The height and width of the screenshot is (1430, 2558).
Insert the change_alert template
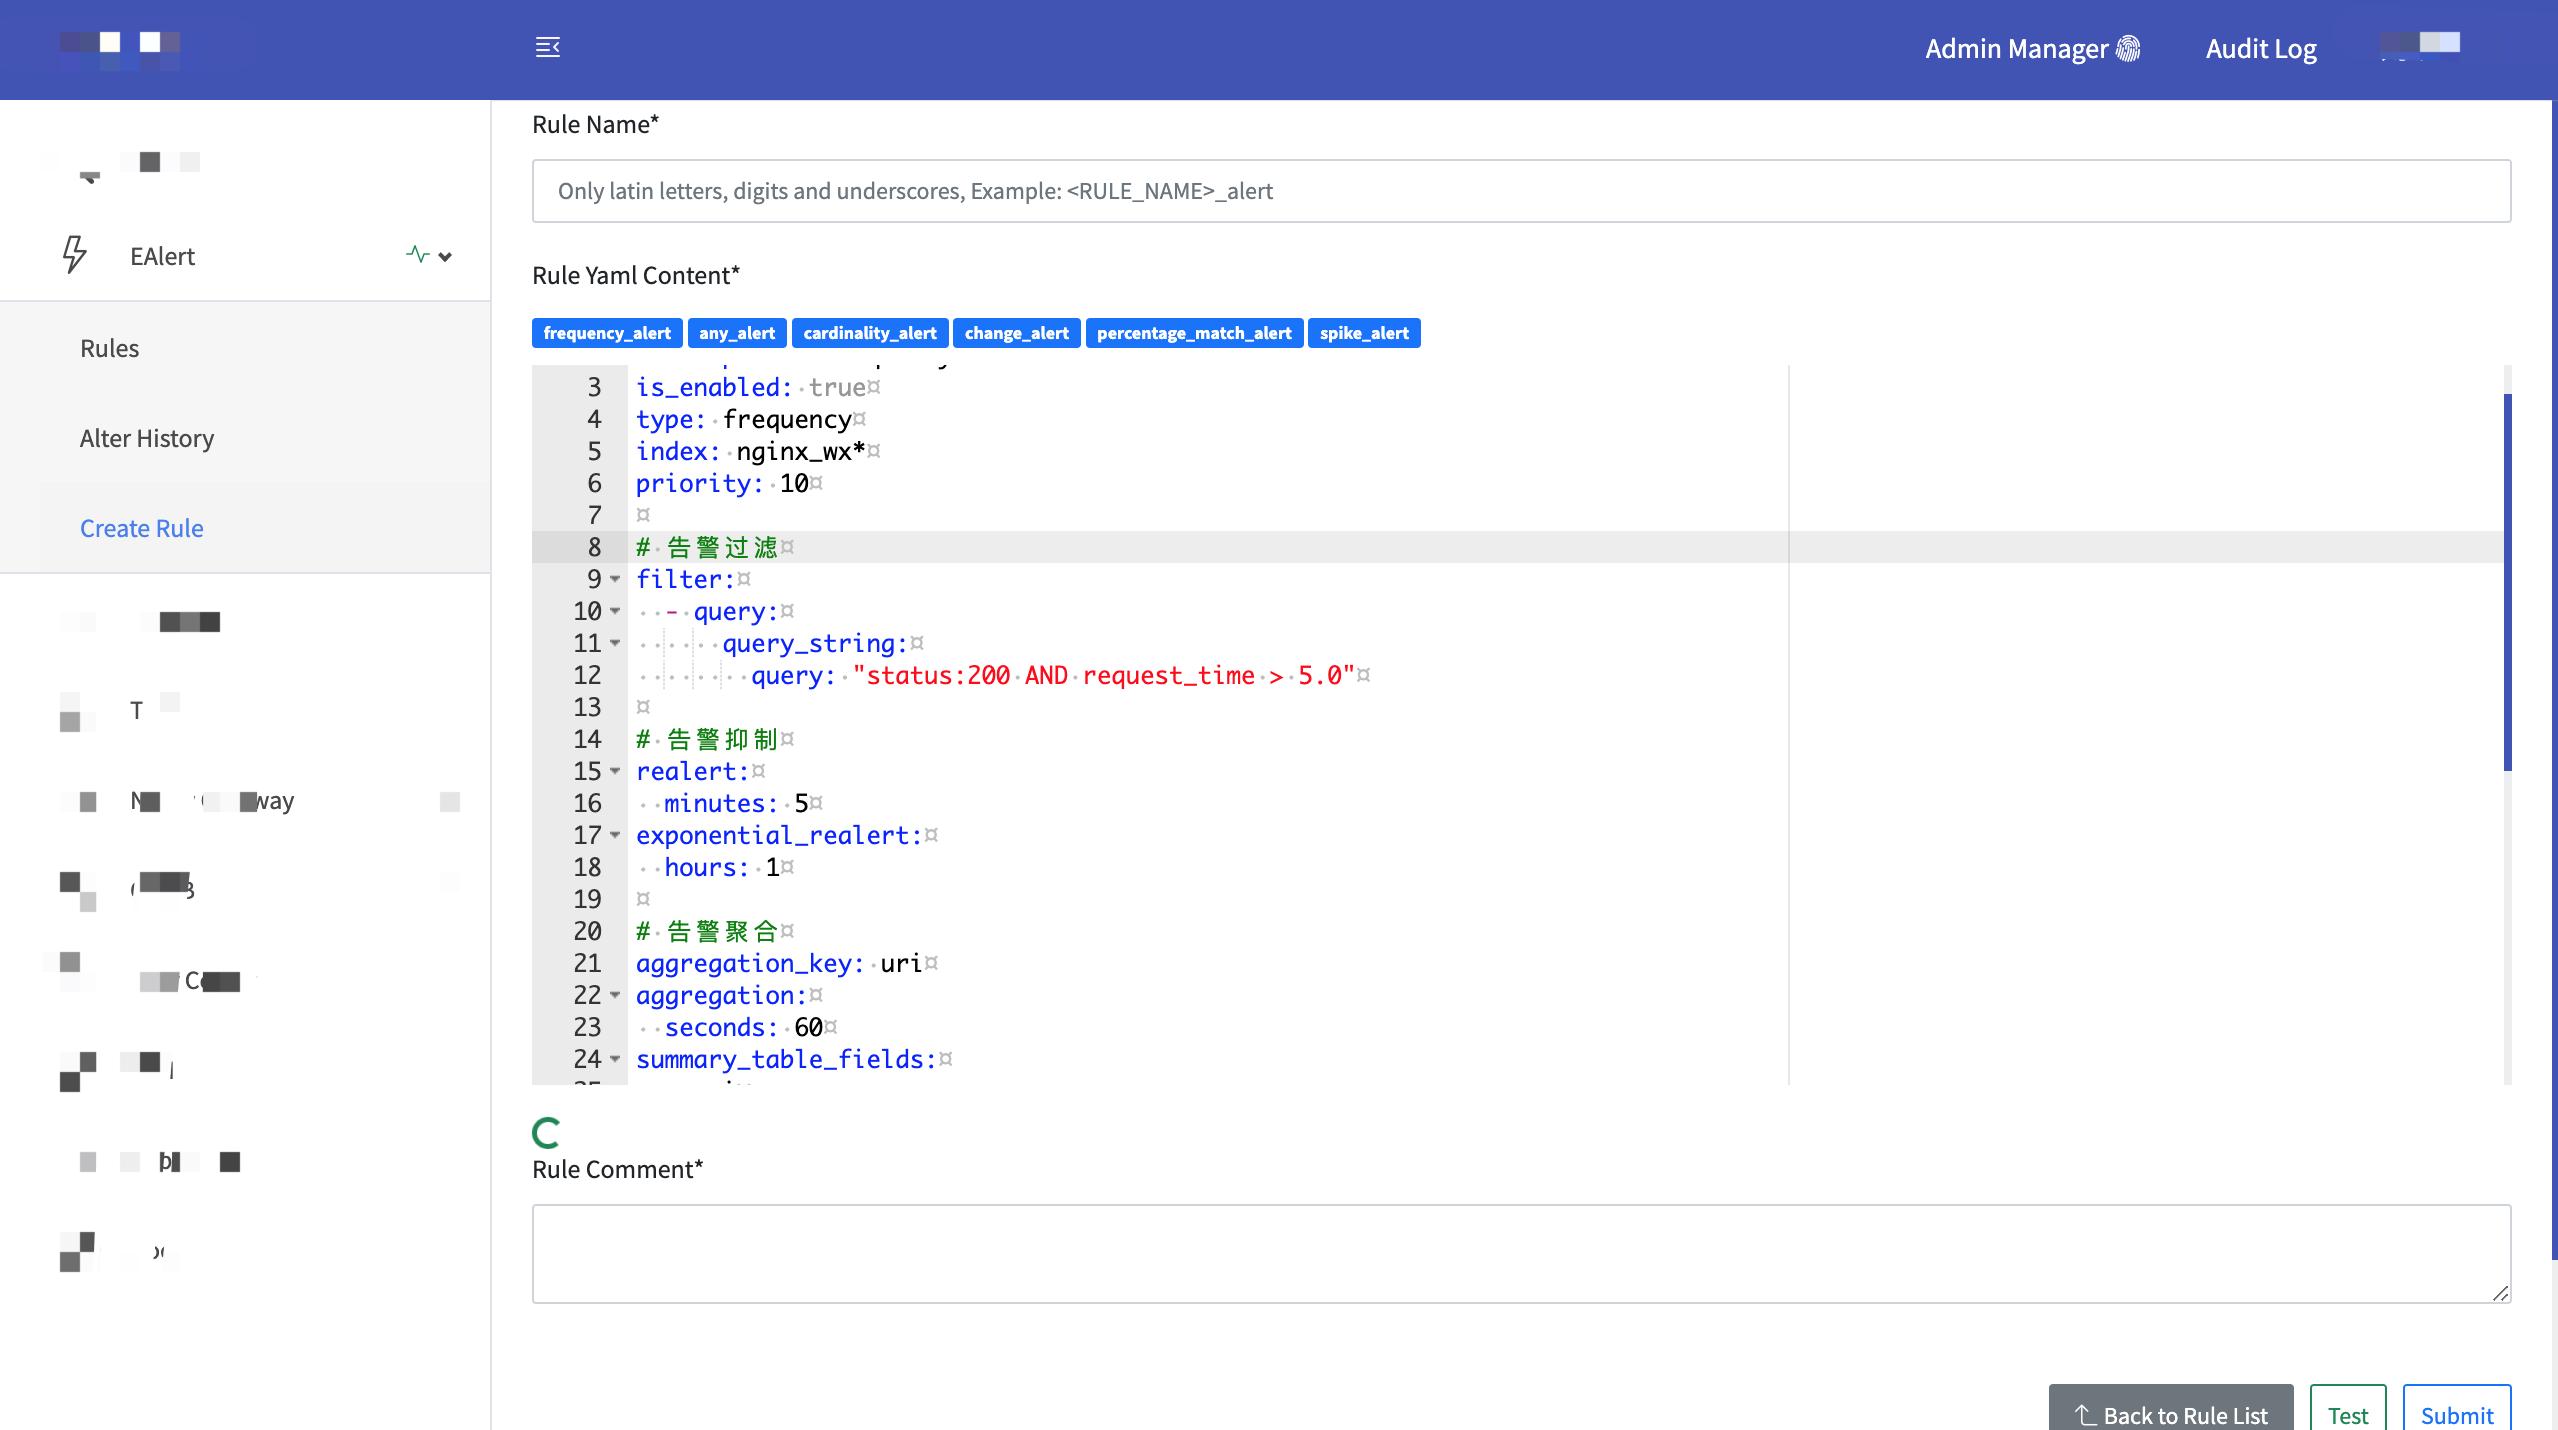(x=1016, y=333)
